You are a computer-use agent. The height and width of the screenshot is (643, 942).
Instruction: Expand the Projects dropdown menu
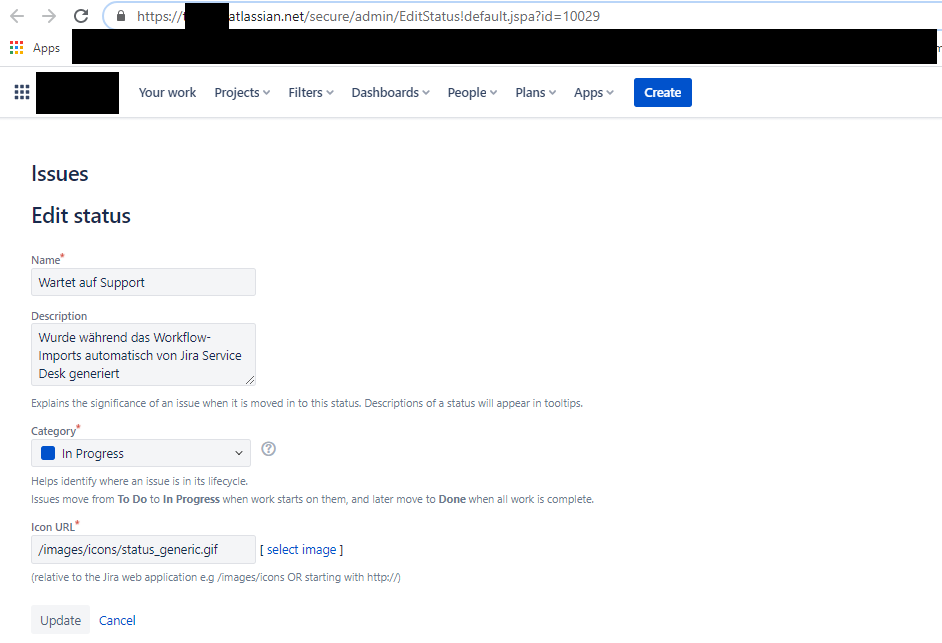click(x=242, y=93)
